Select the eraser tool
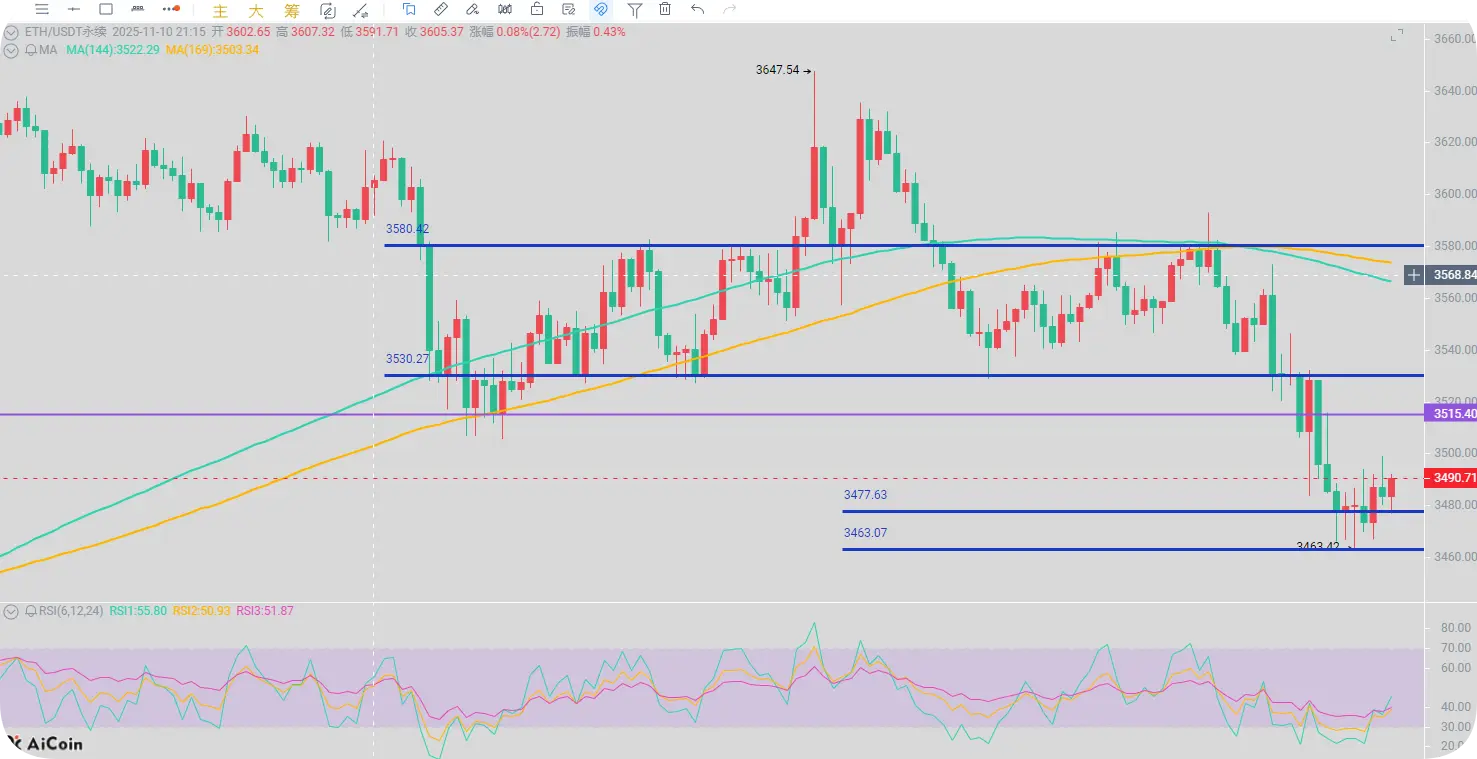Image resolution: width=1477 pixels, height=759 pixels. (473, 9)
